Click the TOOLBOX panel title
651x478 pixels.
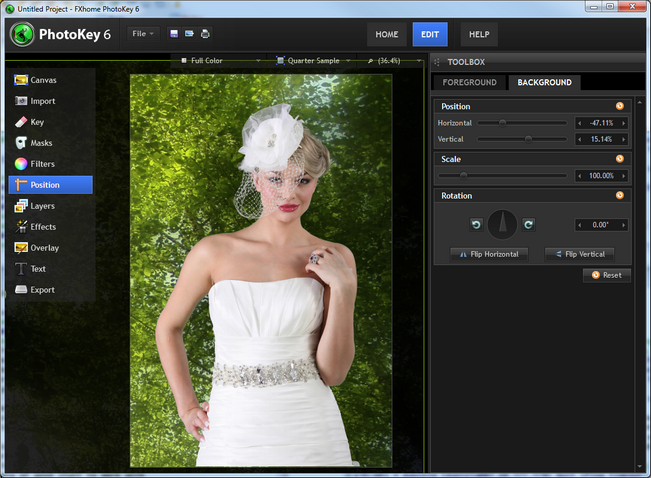point(466,62)
